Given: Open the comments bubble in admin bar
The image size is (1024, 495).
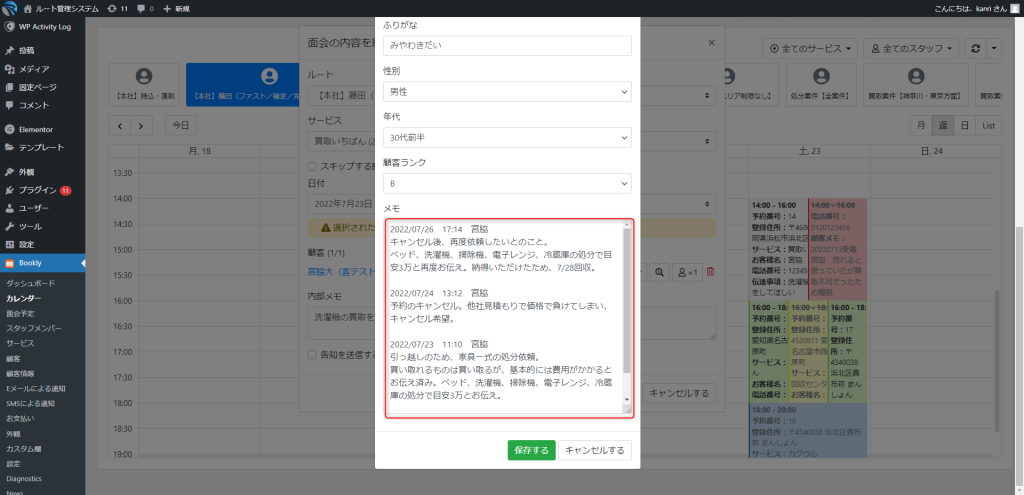Looking at the screenshot, I should (144, 8).
